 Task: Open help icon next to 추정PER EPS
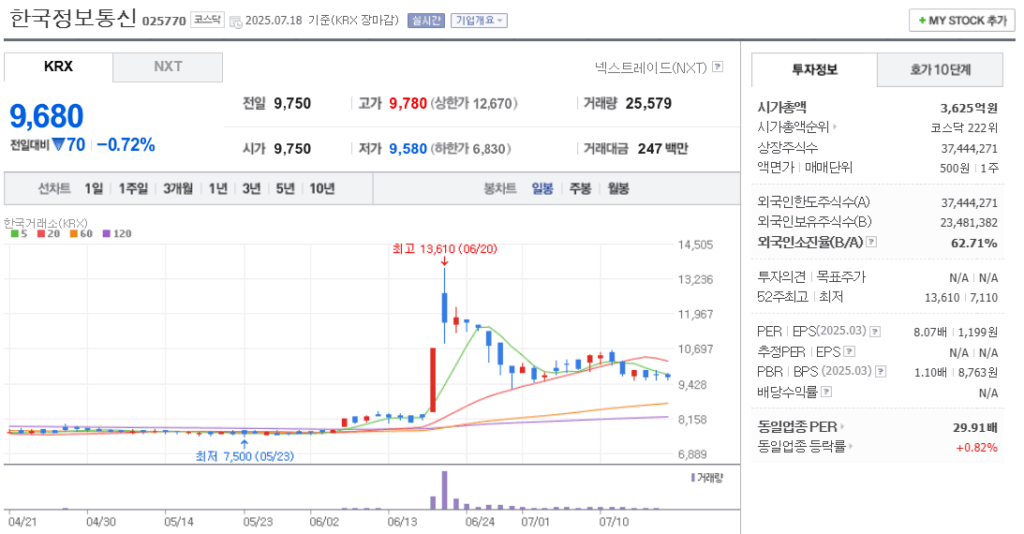point(849,352)
